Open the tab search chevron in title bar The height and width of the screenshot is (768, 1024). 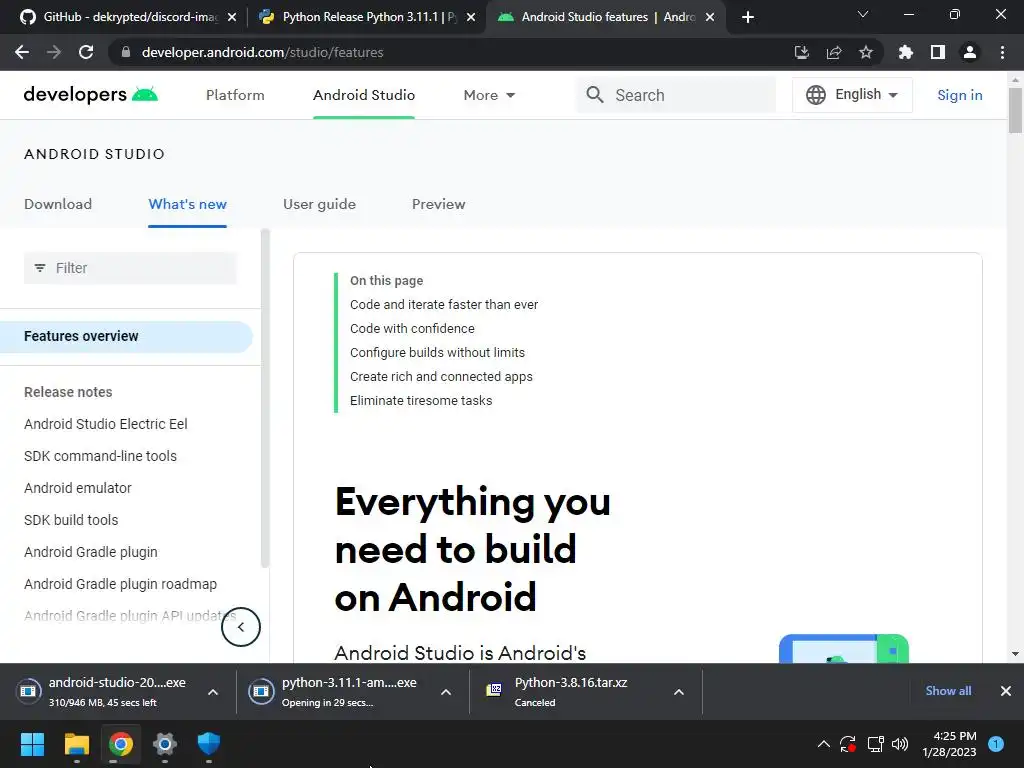pyautogui.click(x=863, y=14)
